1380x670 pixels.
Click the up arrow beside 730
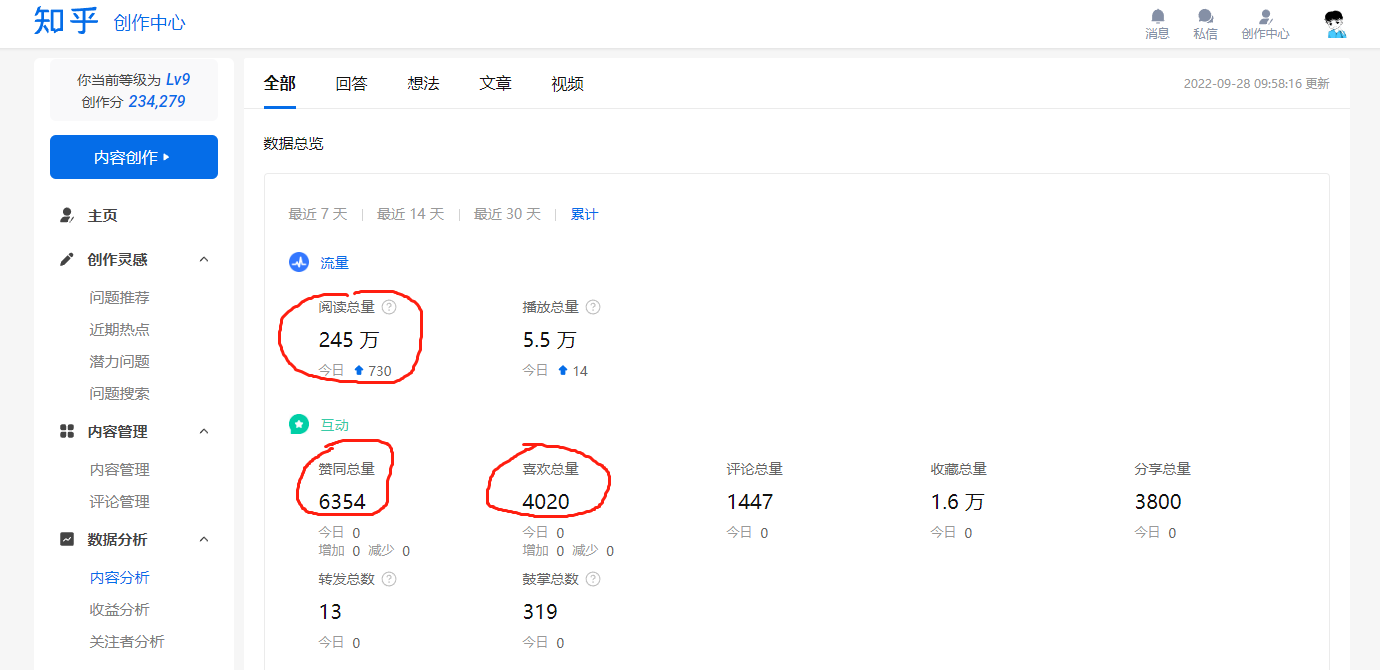pos(359,370)
